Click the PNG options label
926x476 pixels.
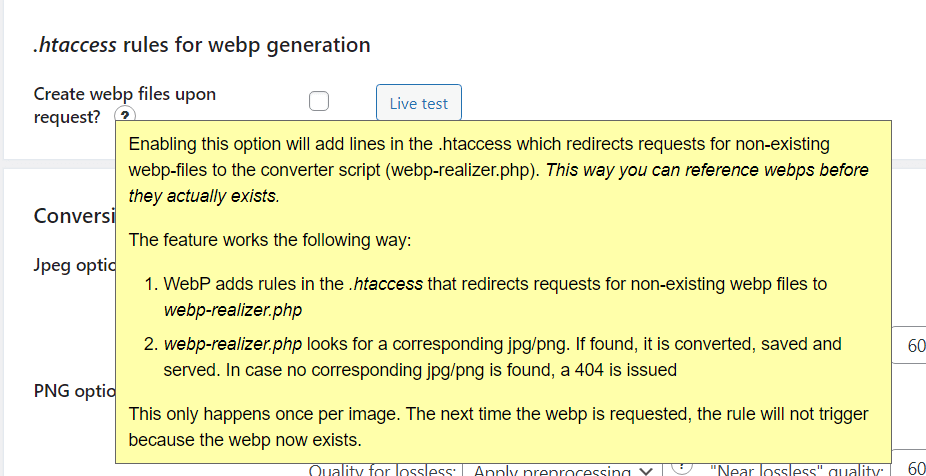(74, 391)
